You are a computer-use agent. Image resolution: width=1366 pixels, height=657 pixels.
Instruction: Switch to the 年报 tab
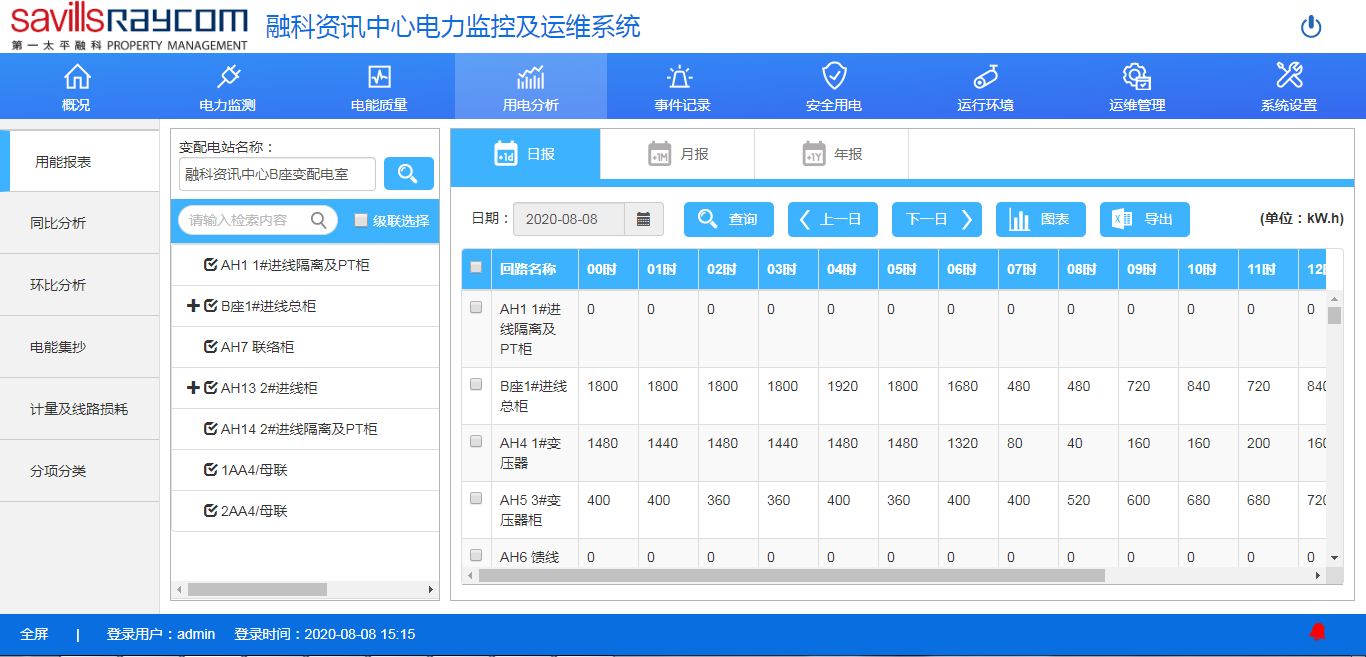coord(832,154)
